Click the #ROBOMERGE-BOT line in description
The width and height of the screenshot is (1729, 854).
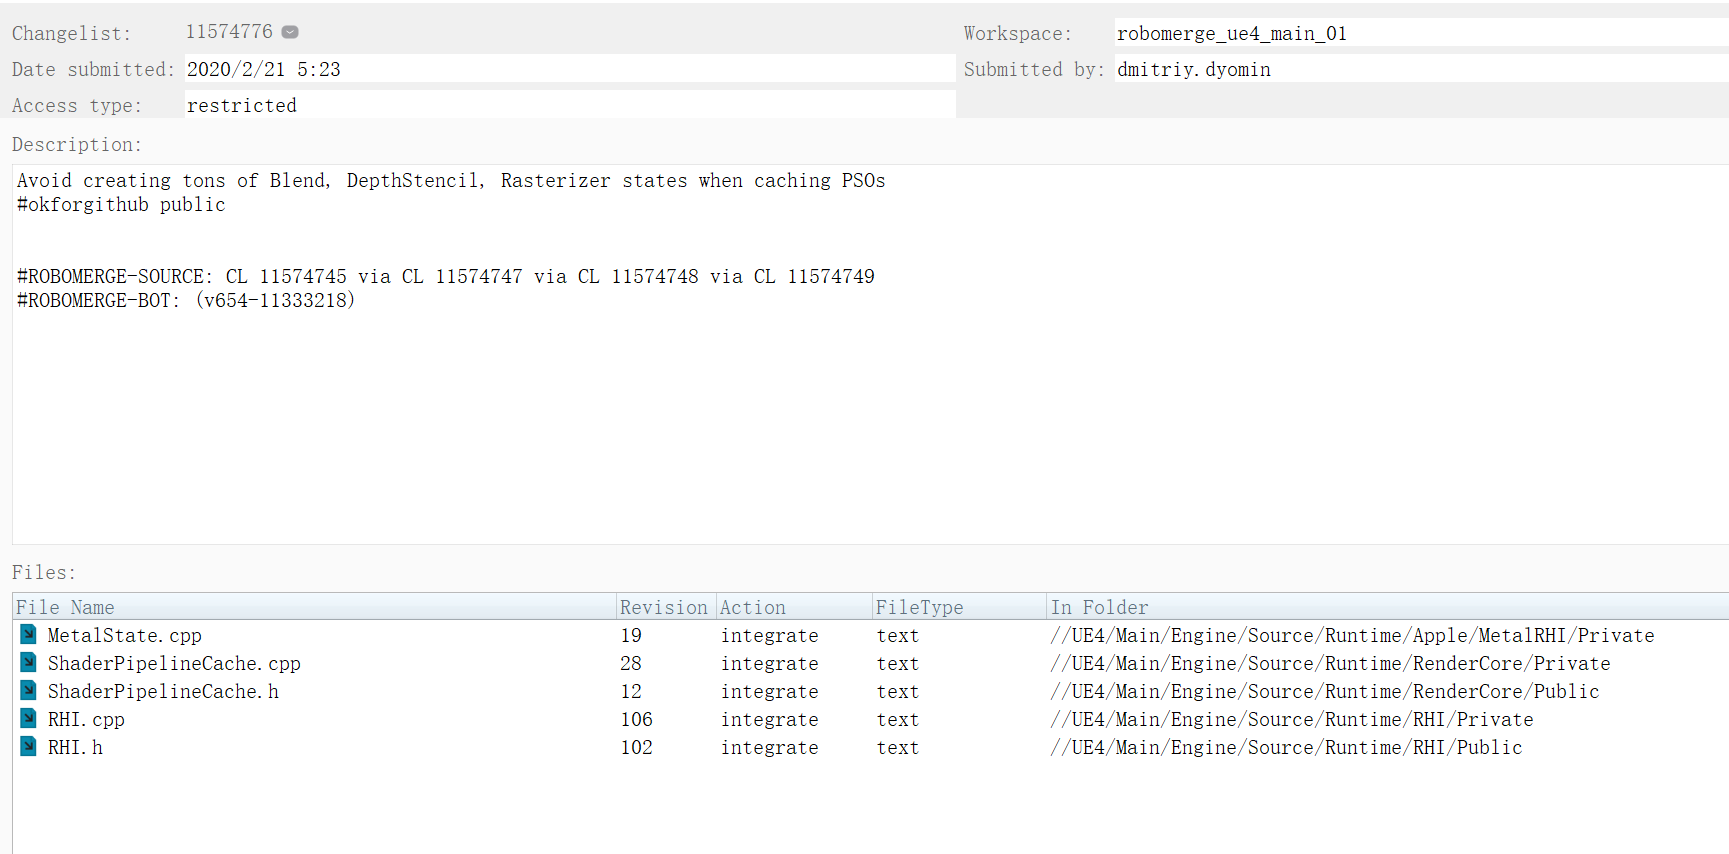[x=186, y=300]
